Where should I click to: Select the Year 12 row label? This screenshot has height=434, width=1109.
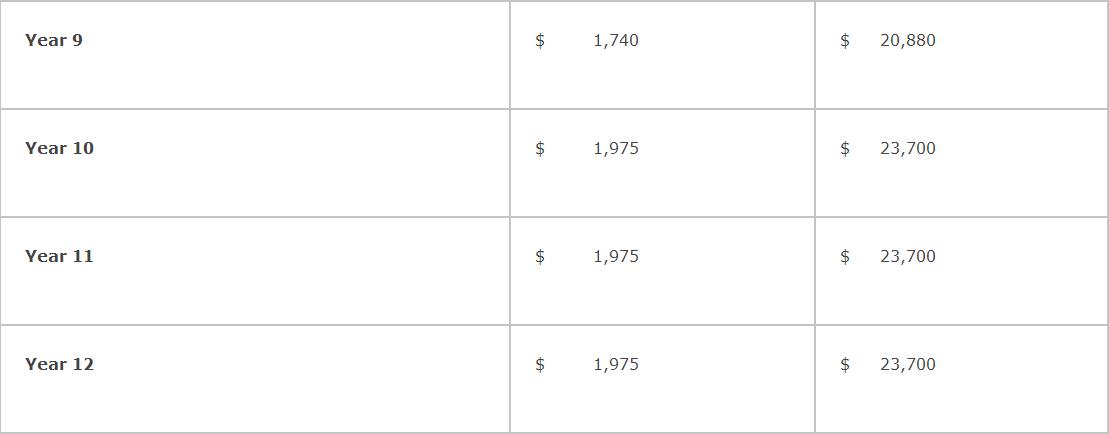(59, 364)
